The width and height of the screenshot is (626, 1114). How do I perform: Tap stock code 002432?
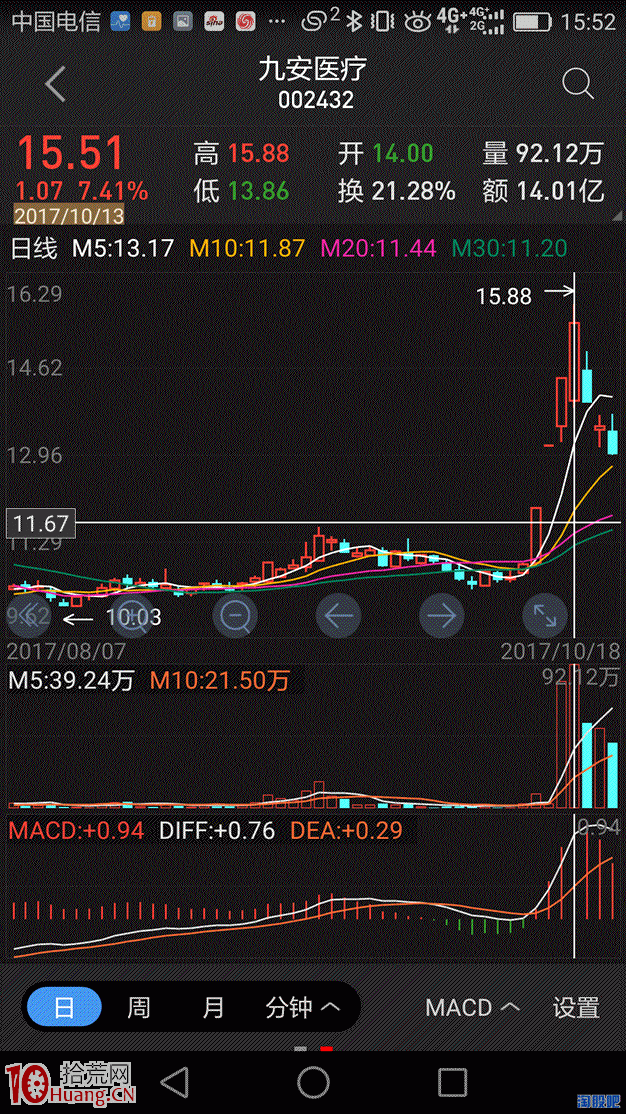(x=315, y=100)
